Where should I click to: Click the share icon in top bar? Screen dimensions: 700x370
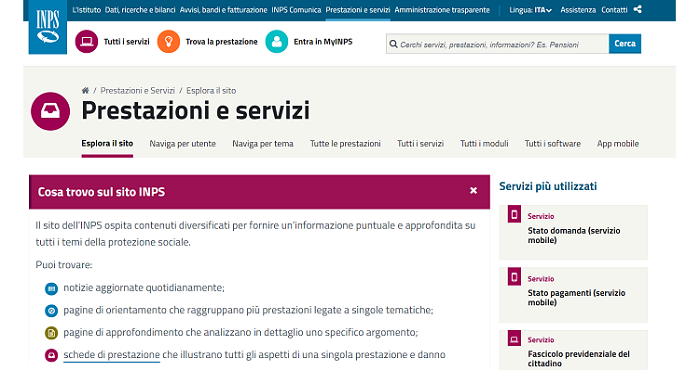coord(638,9)
